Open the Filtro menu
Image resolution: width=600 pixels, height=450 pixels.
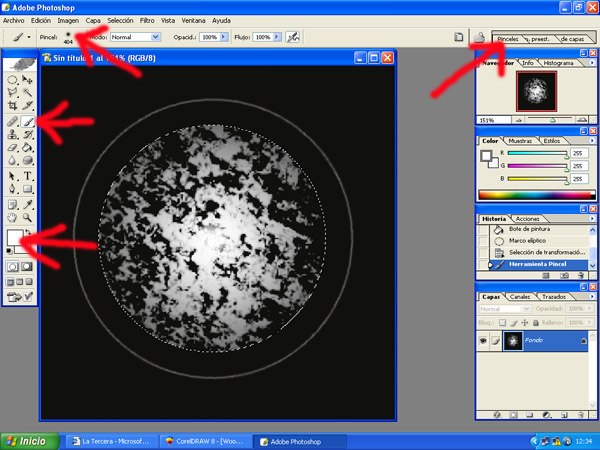tap(147, 21)
